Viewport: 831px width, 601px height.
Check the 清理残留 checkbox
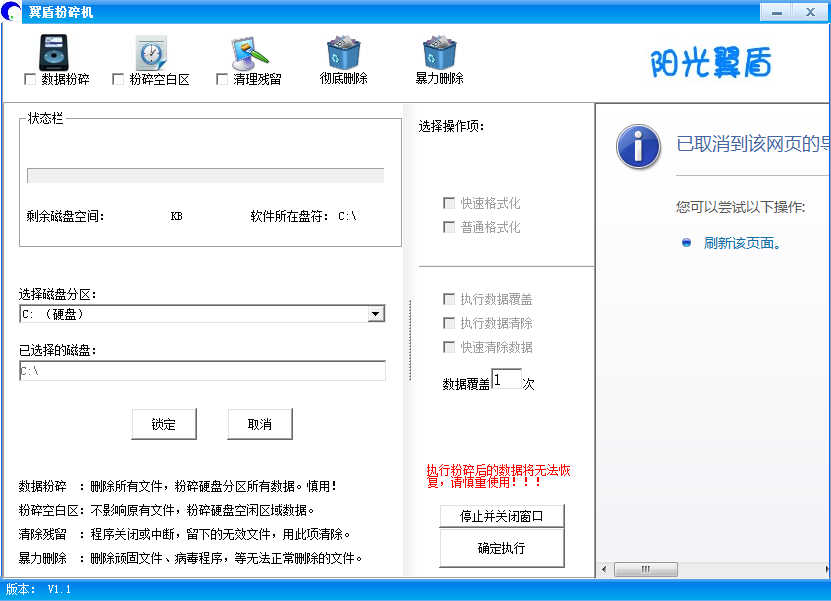222,79
